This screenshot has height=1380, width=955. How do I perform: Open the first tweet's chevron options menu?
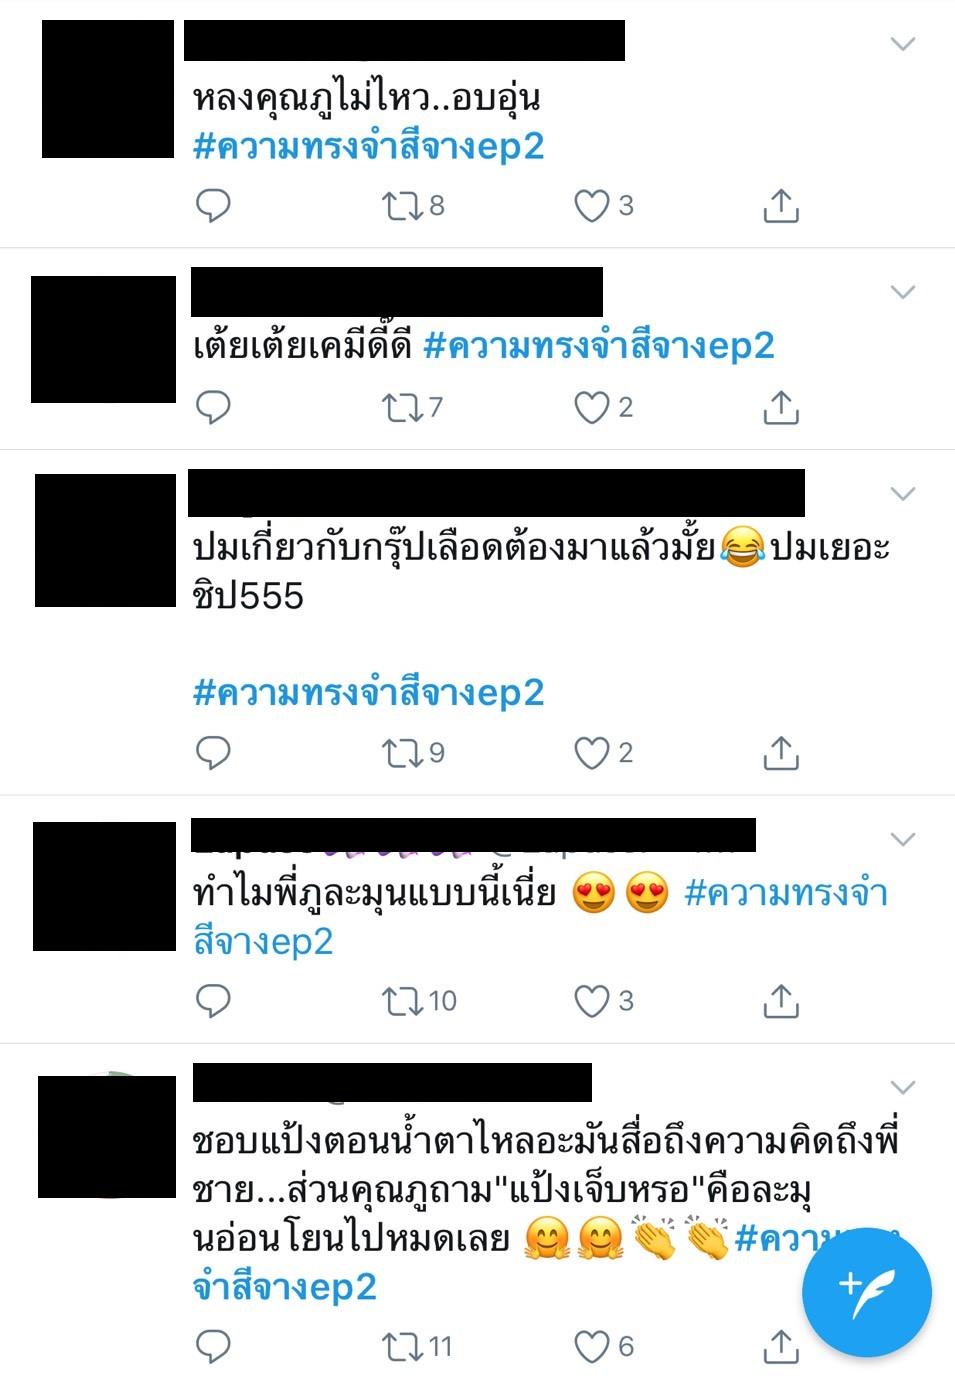pos(903,44)
